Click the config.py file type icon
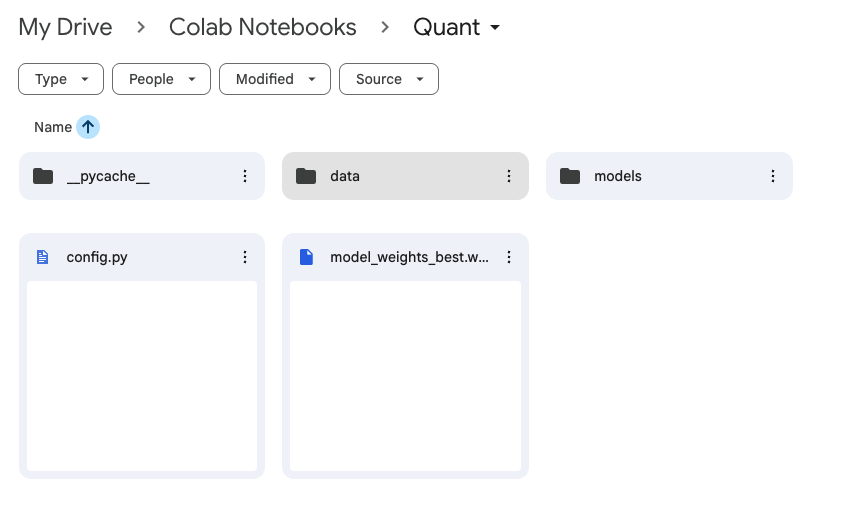863x508 pixels. click(x=42, y=257)
